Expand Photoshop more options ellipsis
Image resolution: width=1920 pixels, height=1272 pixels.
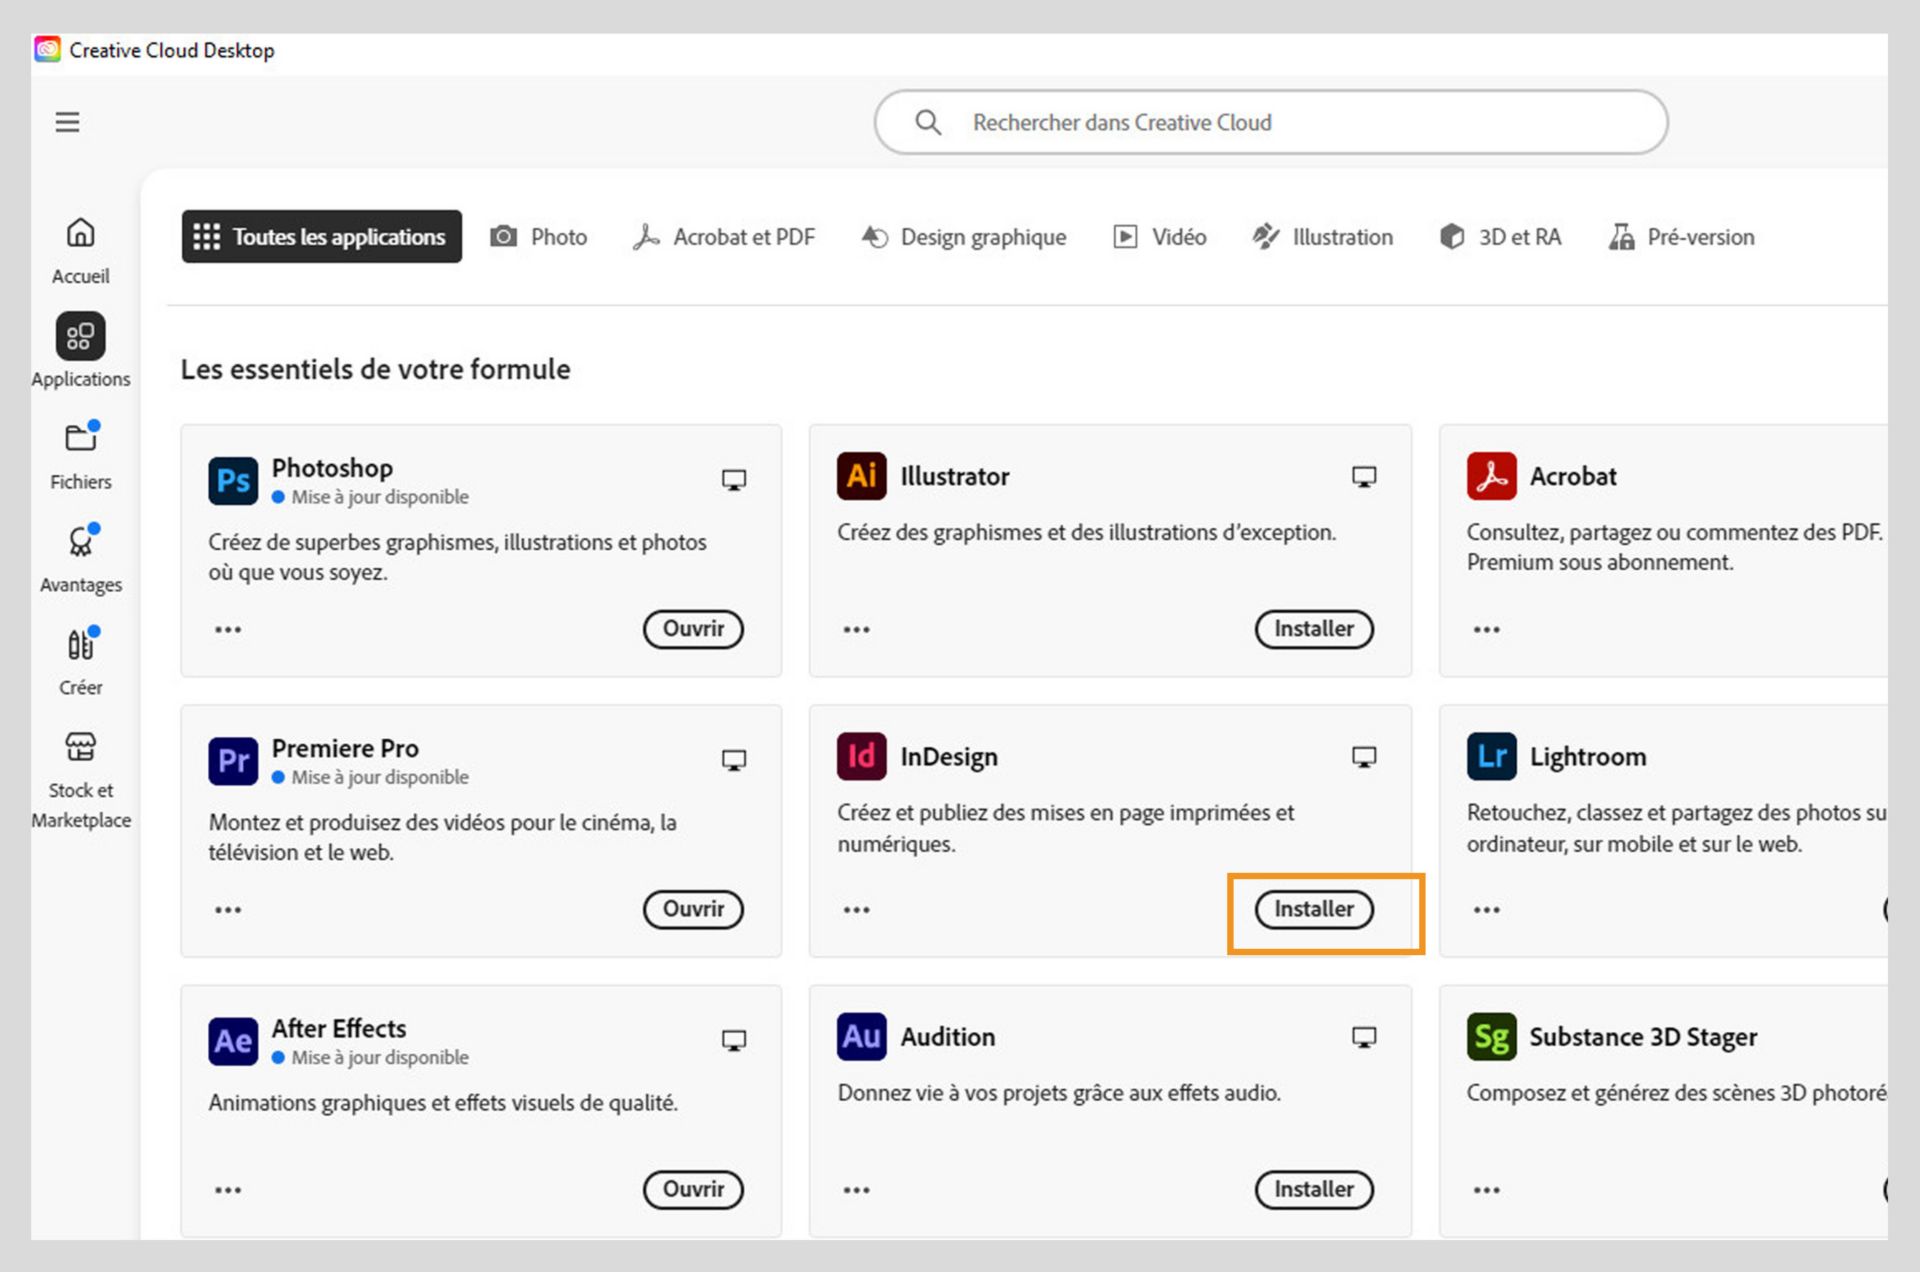pos(228,629)
